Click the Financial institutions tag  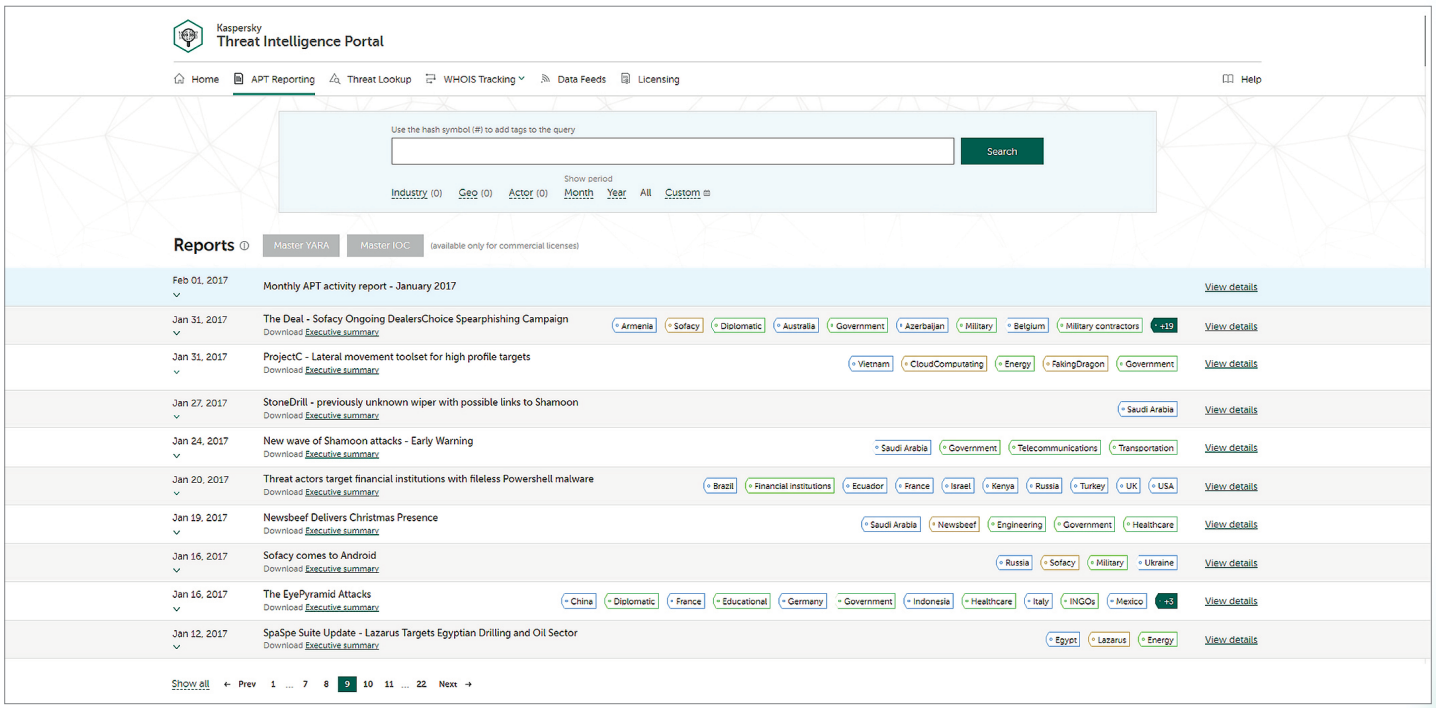pos(790,486)
